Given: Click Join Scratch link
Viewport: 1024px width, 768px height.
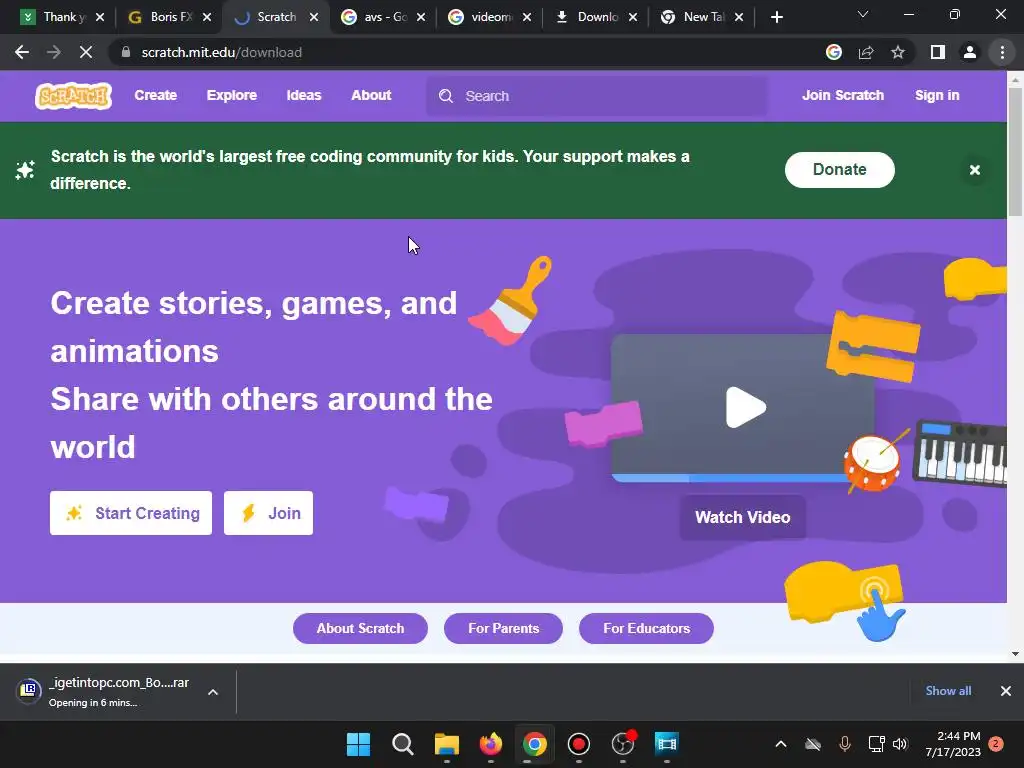Looking at the screenshot, I should 842,95.
